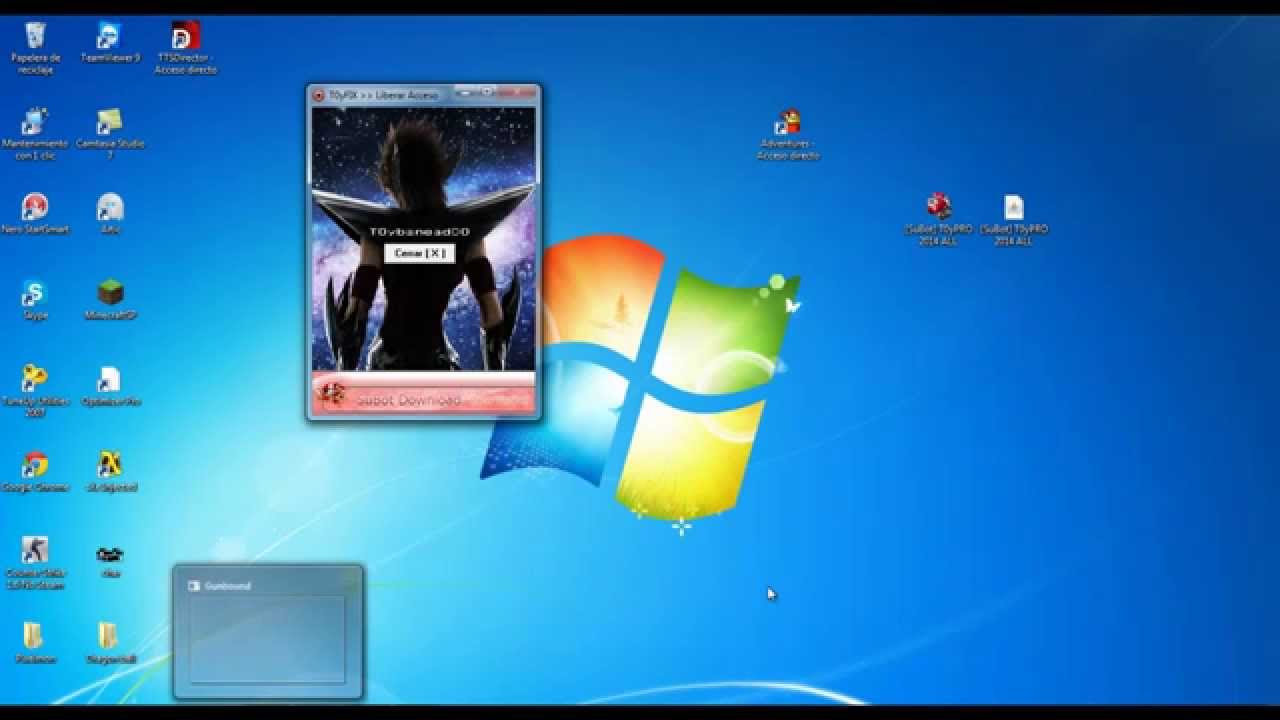
Task: Select the white ghost desktop icon
Action: 110,208
